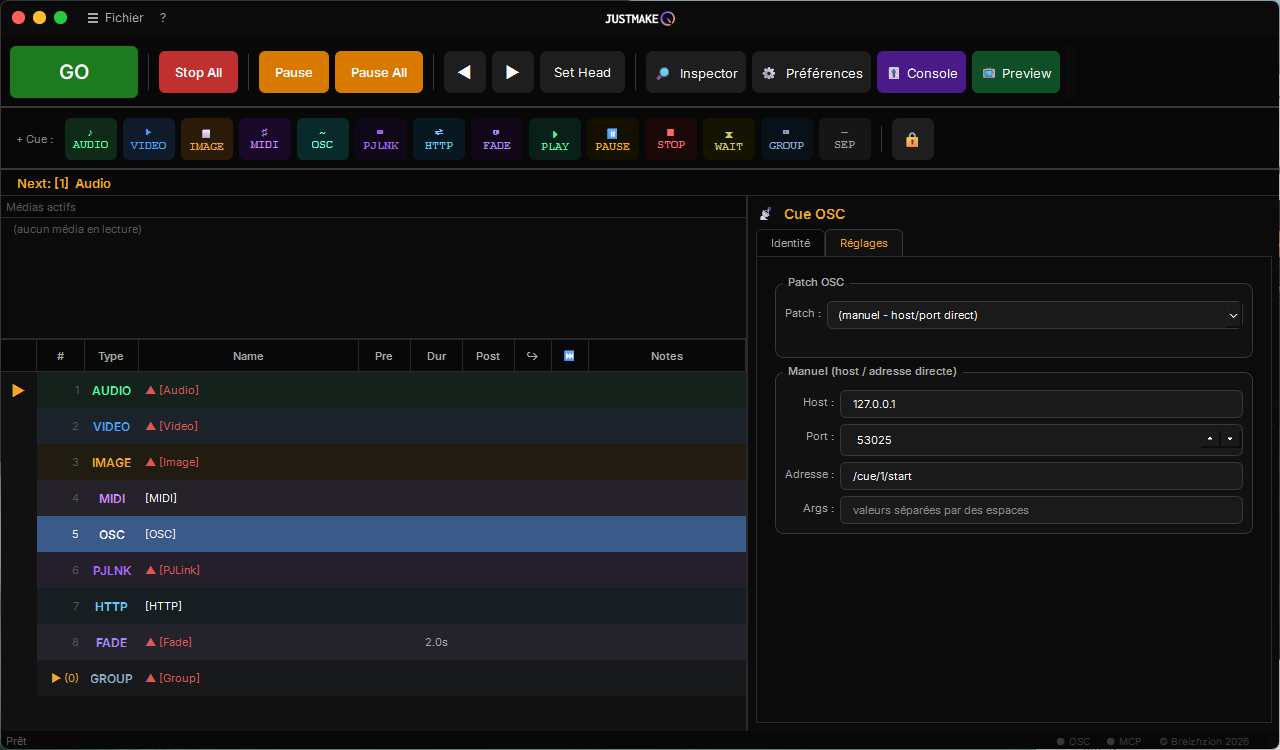Click the Args input field
Image resolution: width=1280 pixels, height=750 pixels.
(1041, 510)
